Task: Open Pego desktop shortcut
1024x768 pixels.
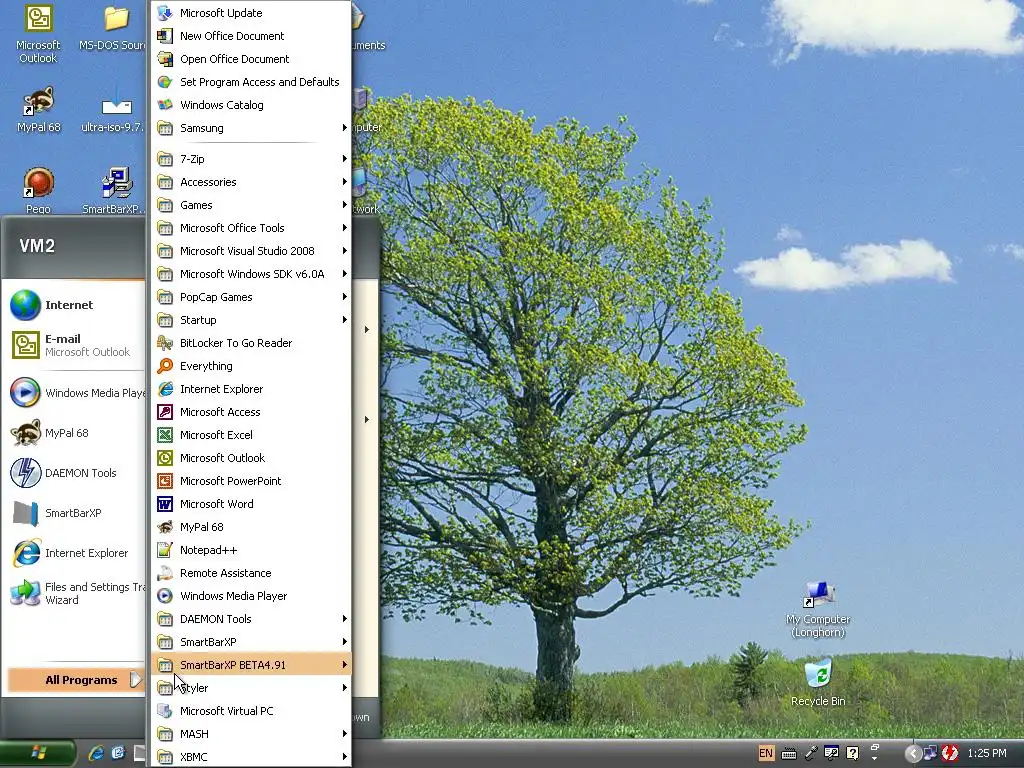Action: tap(39, 191)
